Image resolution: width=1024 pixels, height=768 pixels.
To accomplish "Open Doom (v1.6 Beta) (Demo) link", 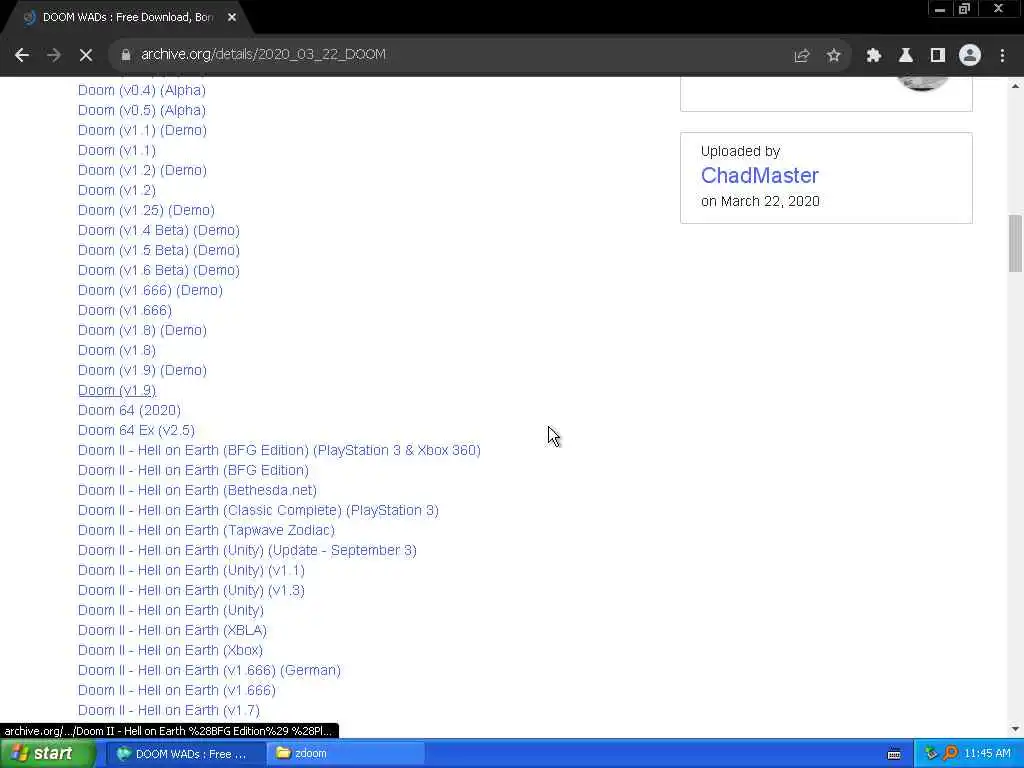I will pos(159,270).
